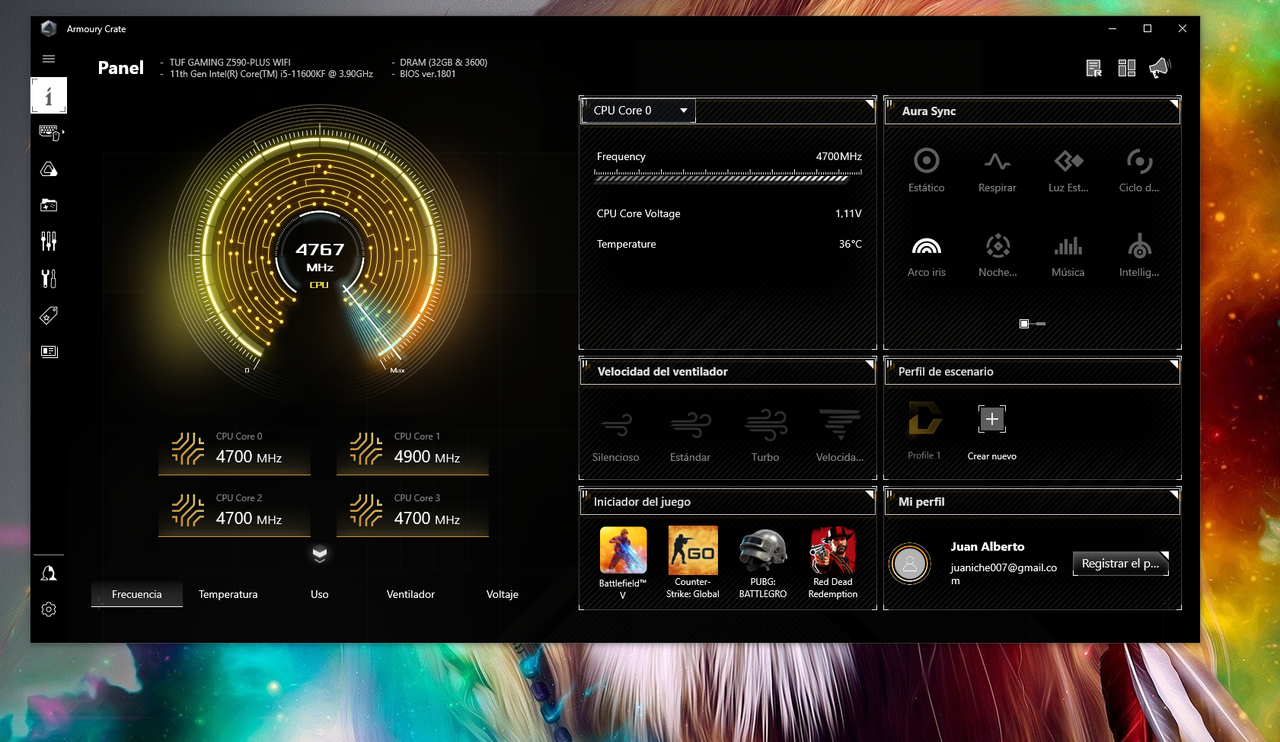
Task: Launch PUBG: BATTLEGRO from game launcher
Action: coord(763,564)
